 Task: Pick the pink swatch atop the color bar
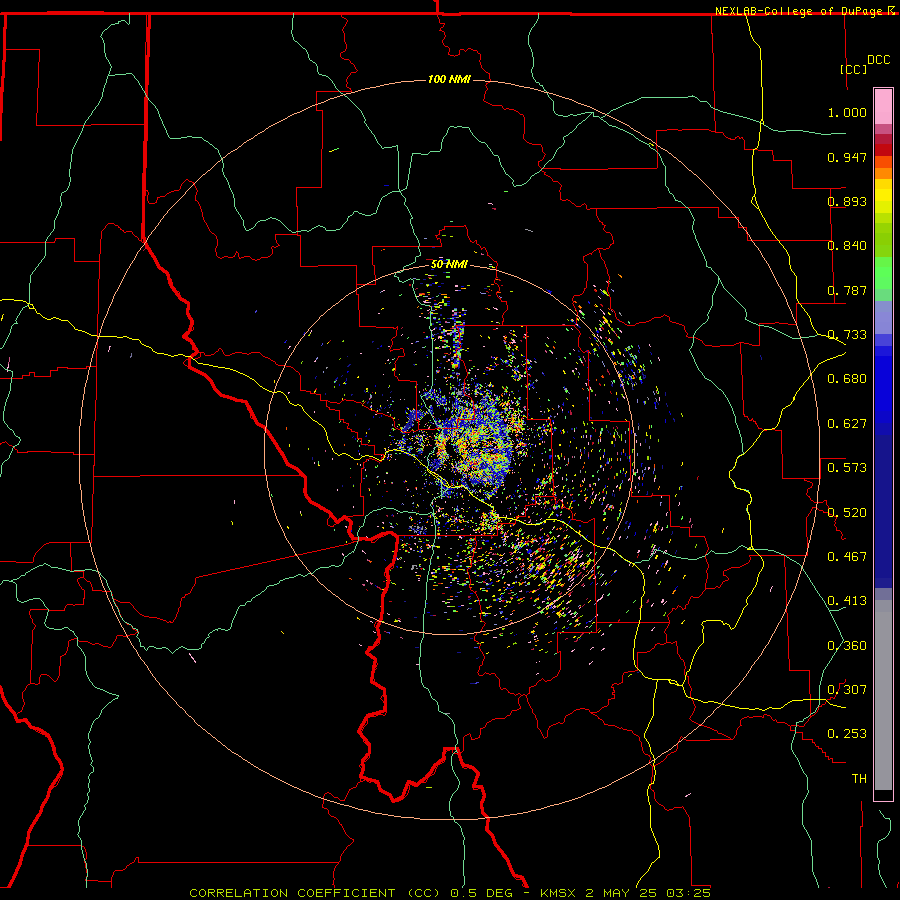click(x=883, y=106)
